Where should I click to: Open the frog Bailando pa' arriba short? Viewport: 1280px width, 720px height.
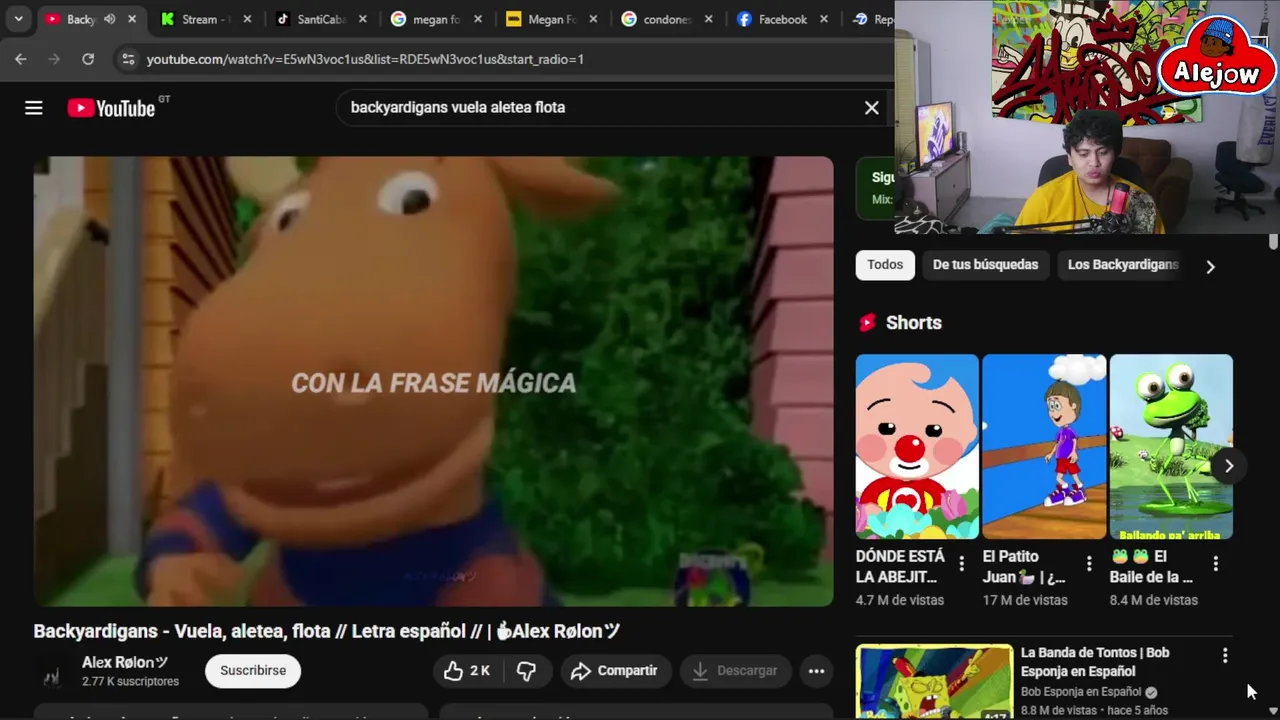pos(1171,446)
